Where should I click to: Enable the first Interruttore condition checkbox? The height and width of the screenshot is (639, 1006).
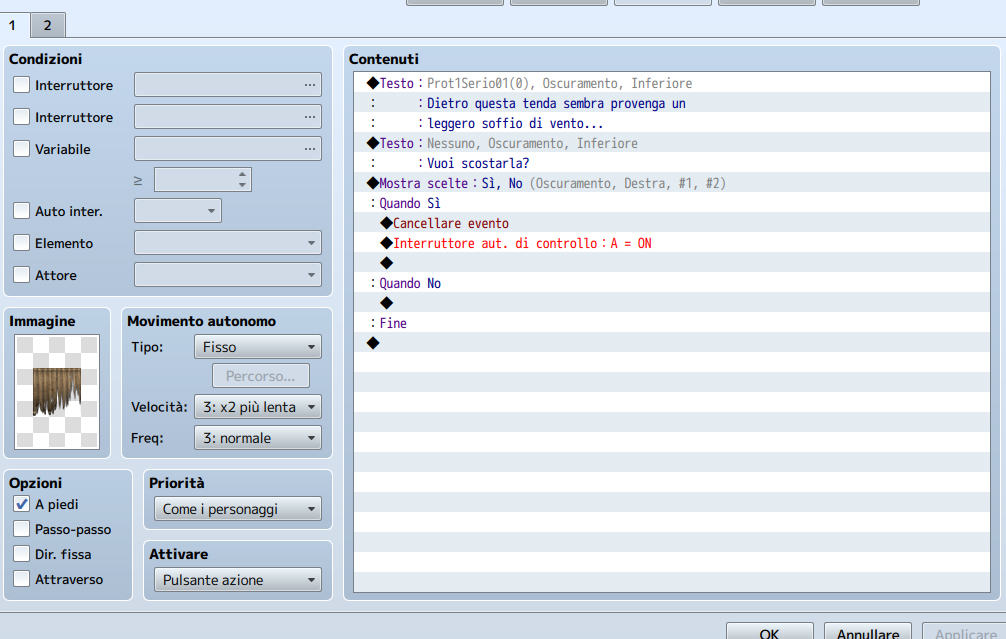[x=21, y=86]
